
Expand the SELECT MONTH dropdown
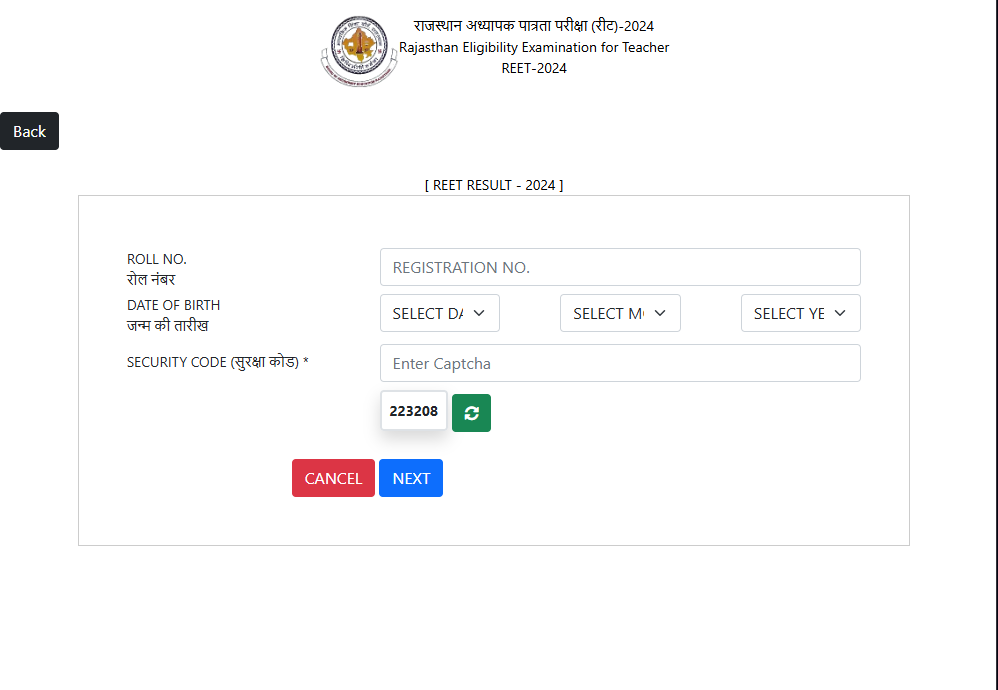[620, 313]
